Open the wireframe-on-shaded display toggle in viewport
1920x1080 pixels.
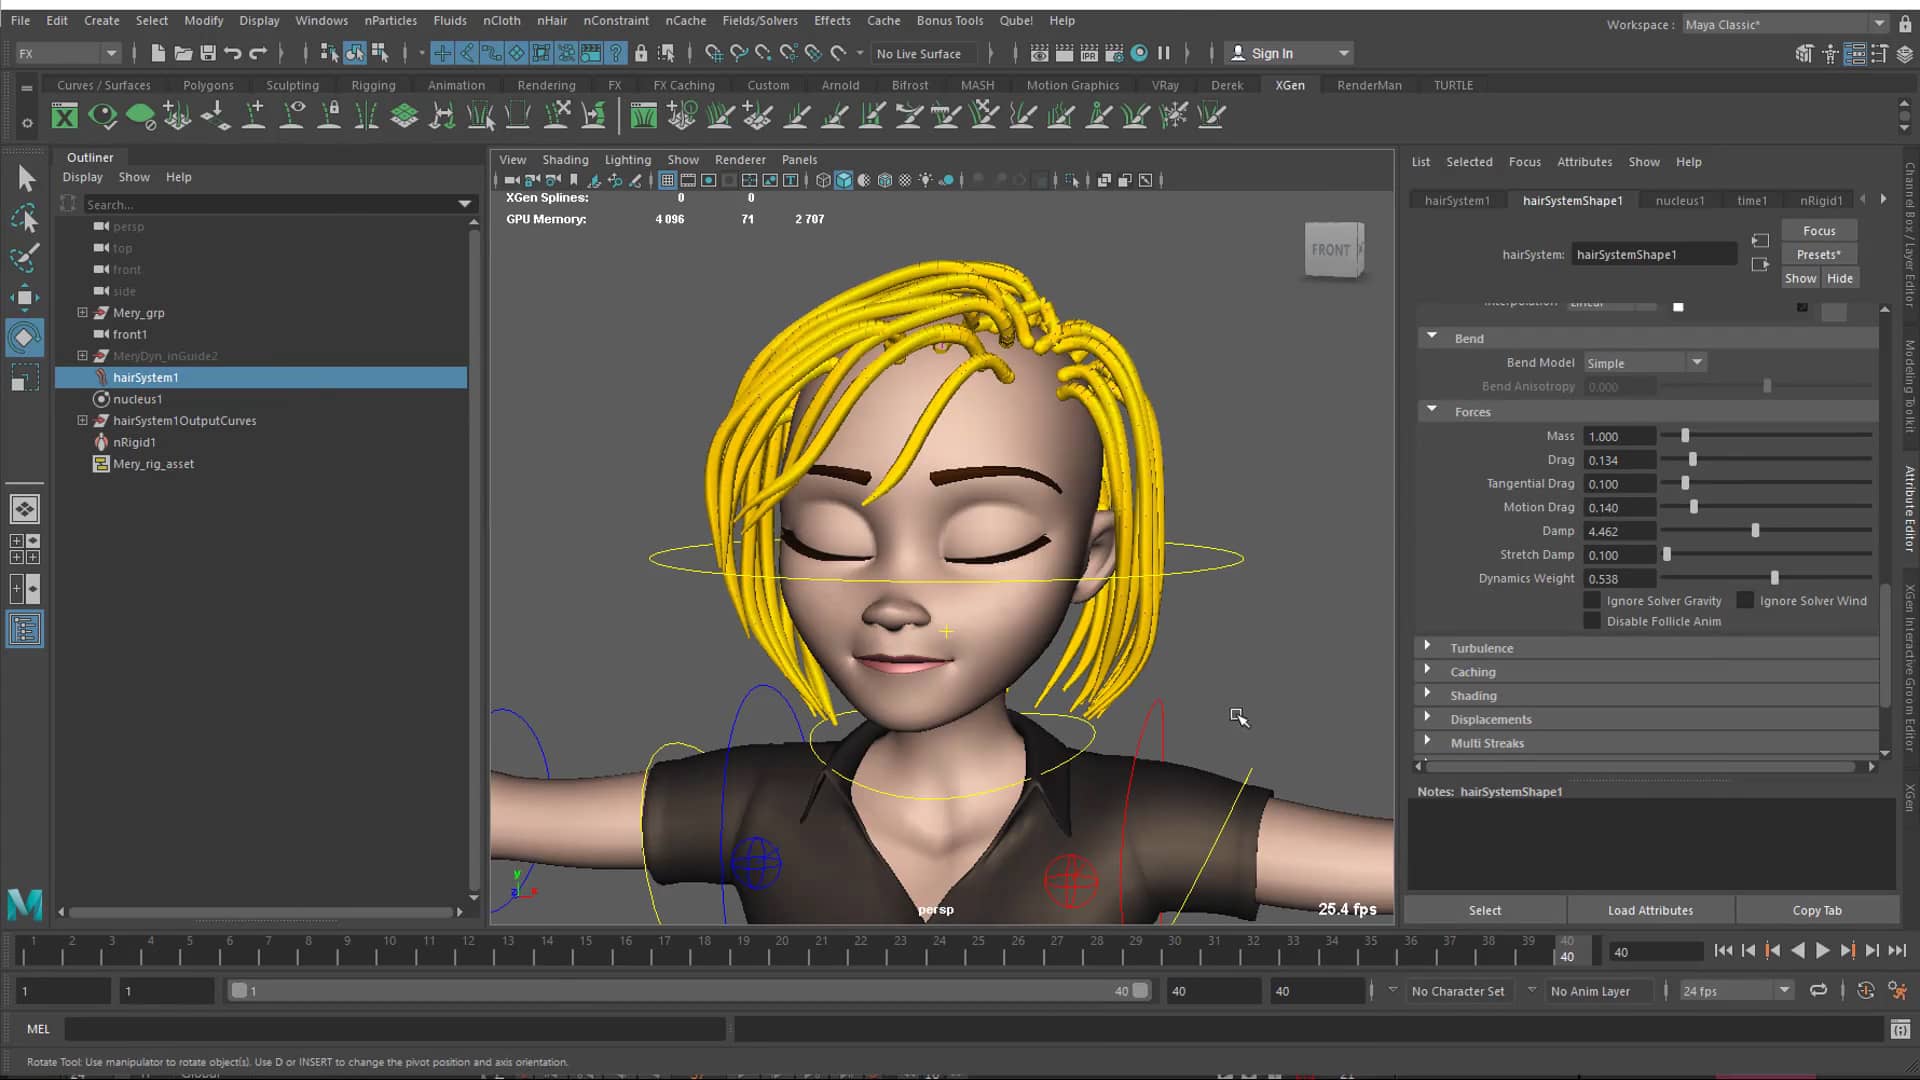click(x=862, y=180)
